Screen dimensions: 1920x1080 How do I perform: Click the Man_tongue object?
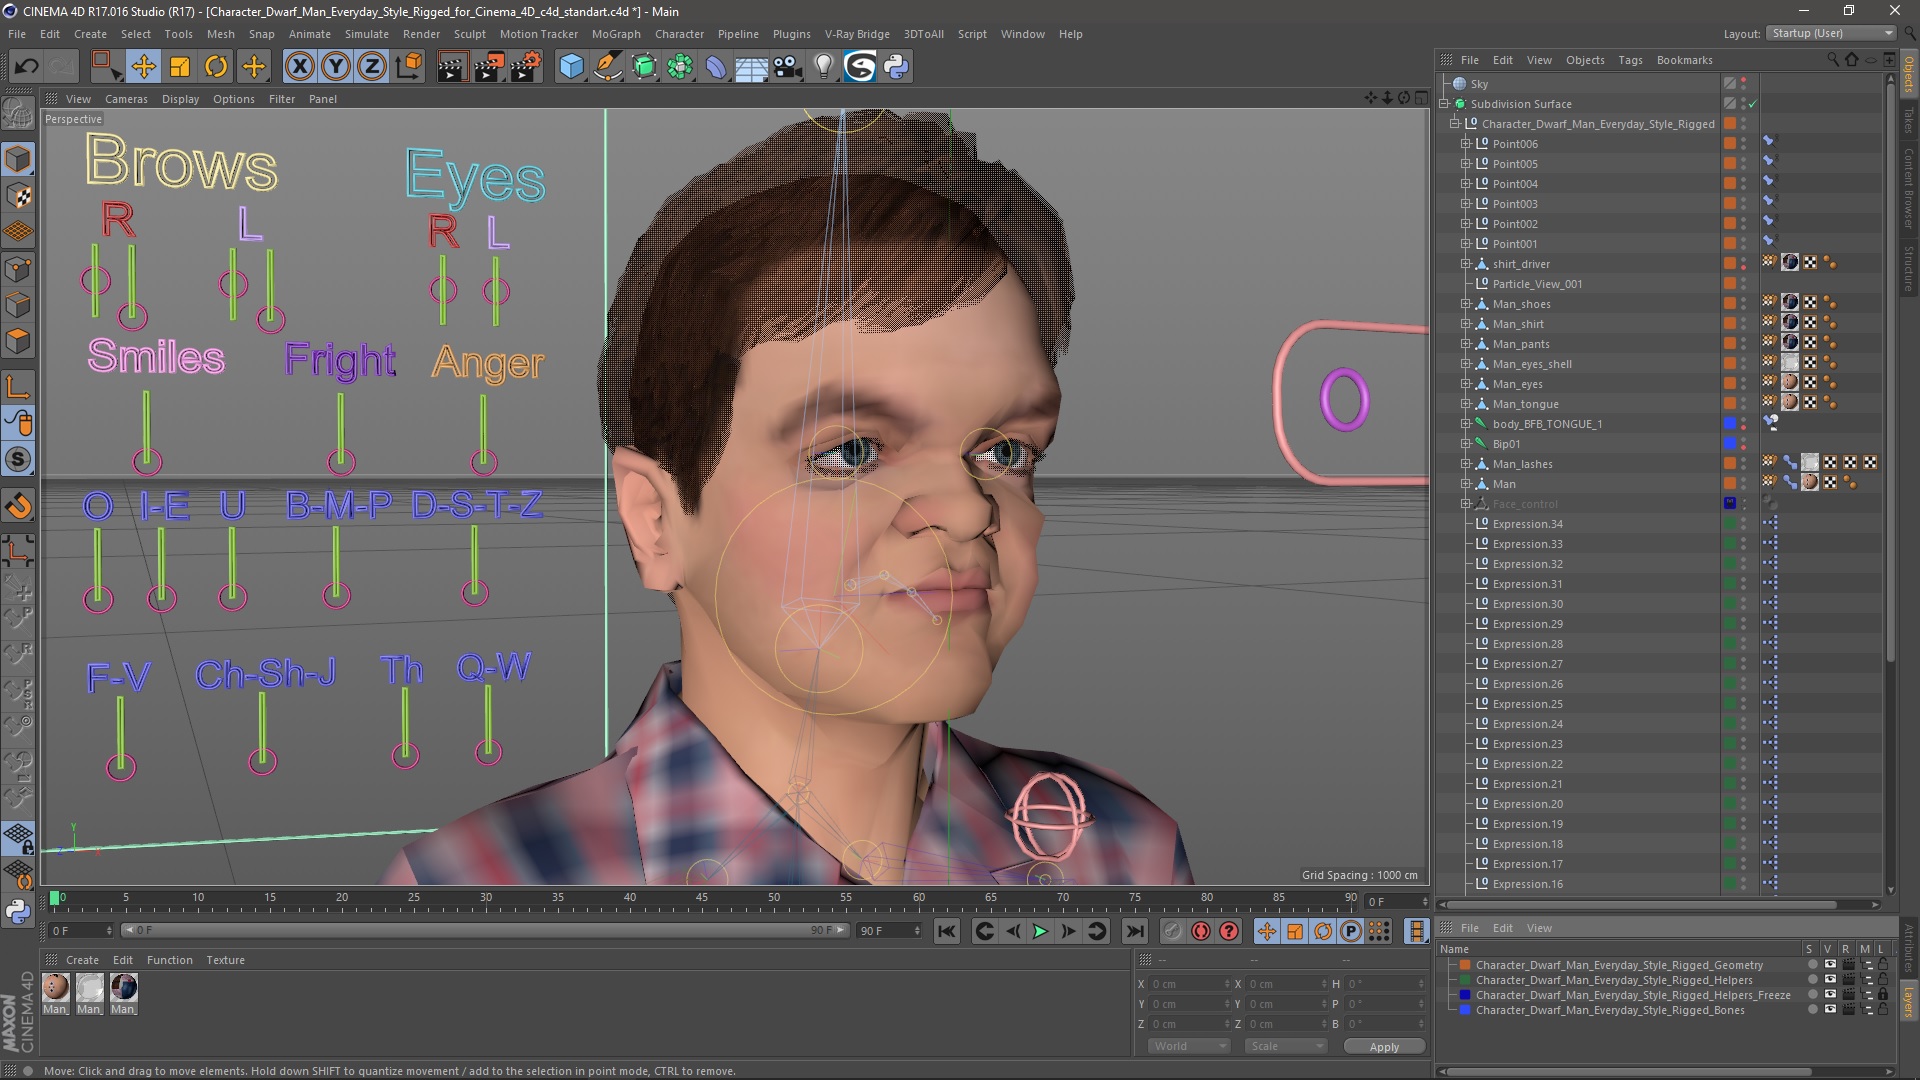tap(1525, 404)
